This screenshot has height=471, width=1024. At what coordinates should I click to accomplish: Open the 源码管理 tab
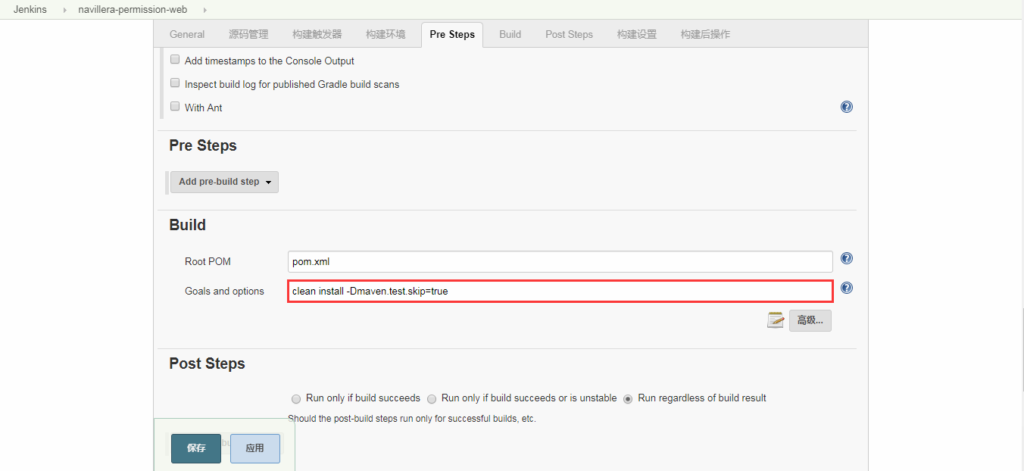tap(249, 34)
